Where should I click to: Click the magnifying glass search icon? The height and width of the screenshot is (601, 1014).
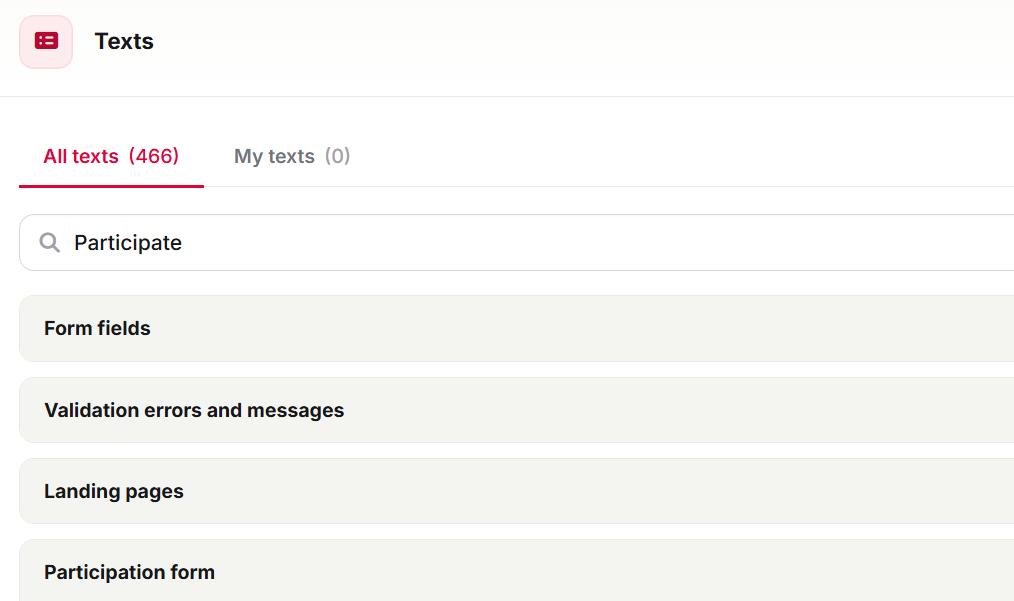49,243
